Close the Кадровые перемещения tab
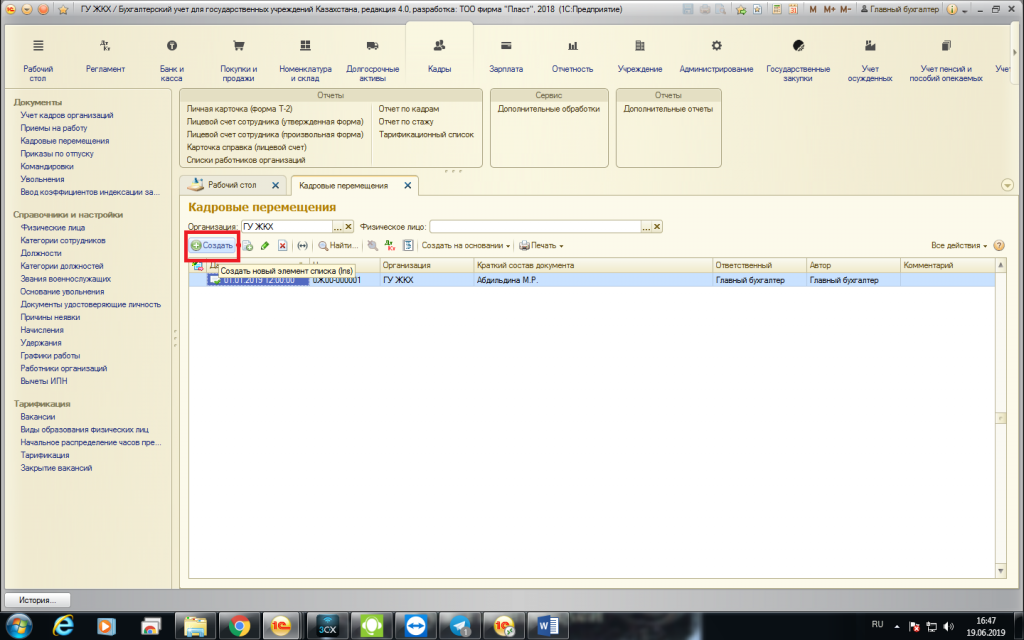 [407, 185]
